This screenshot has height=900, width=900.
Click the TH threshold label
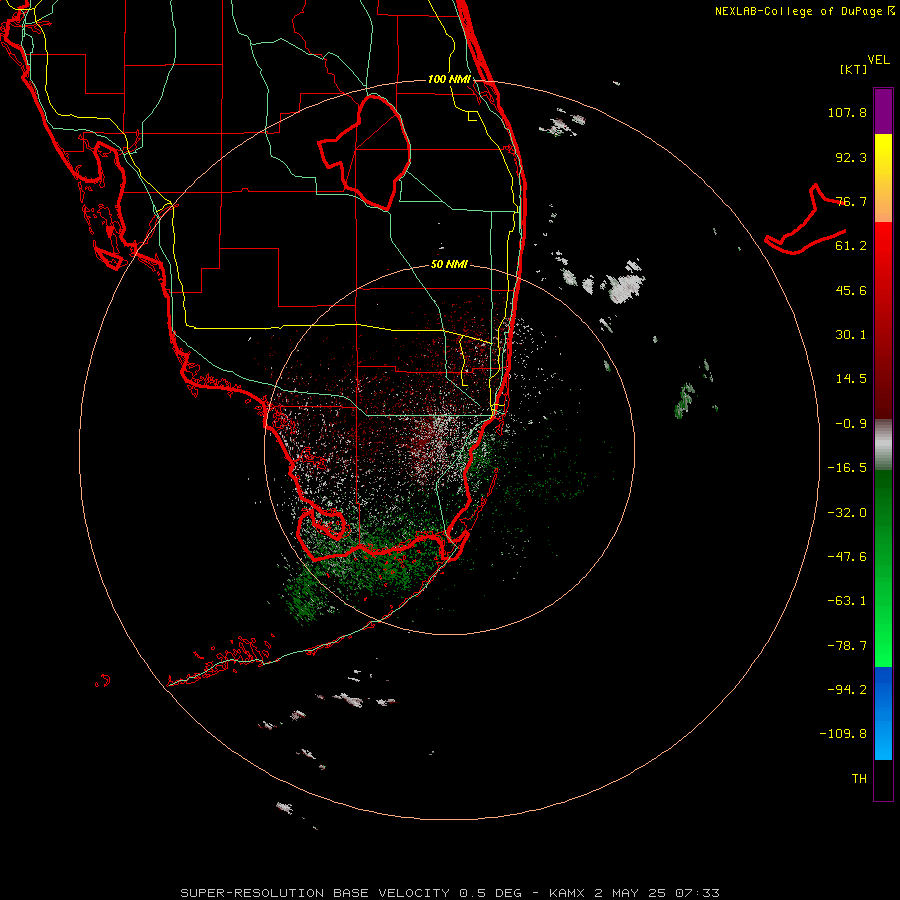pyautogui.click(x=859, y=779)
